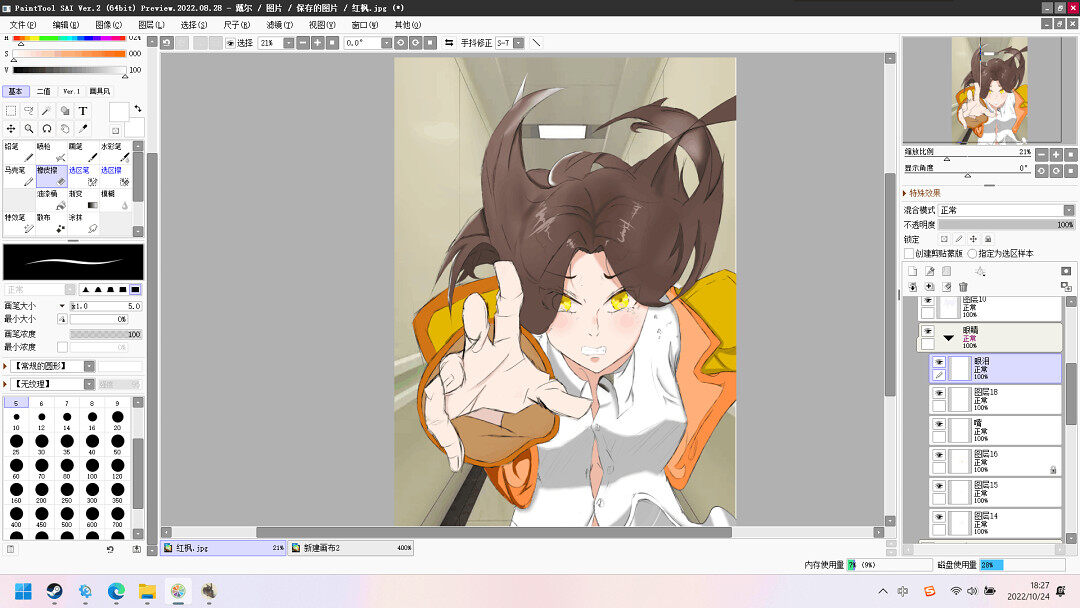Click the 二值 brush mode button
The width and height of the screenshot is (1080, 608).
[43, 91]
